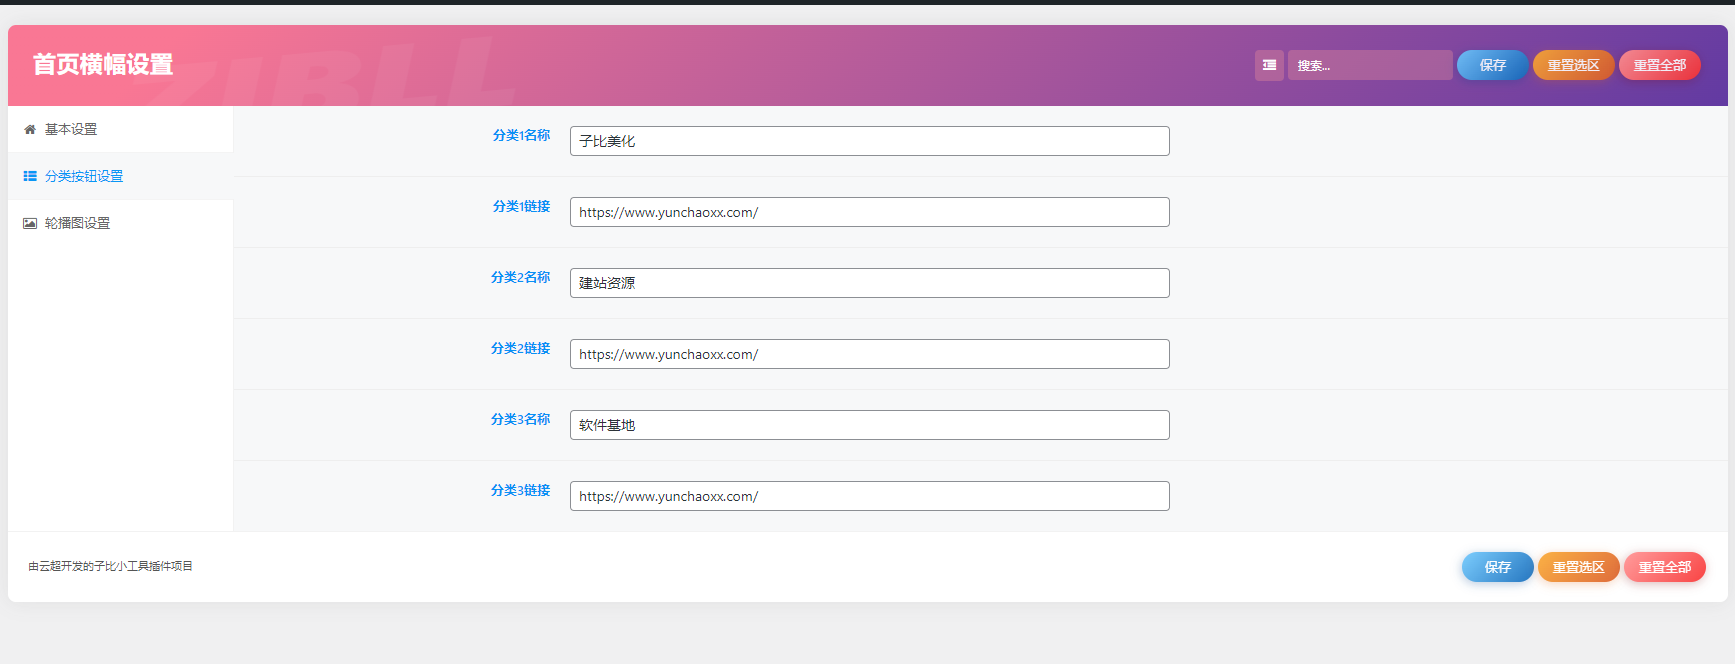Click the bottom 重置选区 button

coord(1578,567)
